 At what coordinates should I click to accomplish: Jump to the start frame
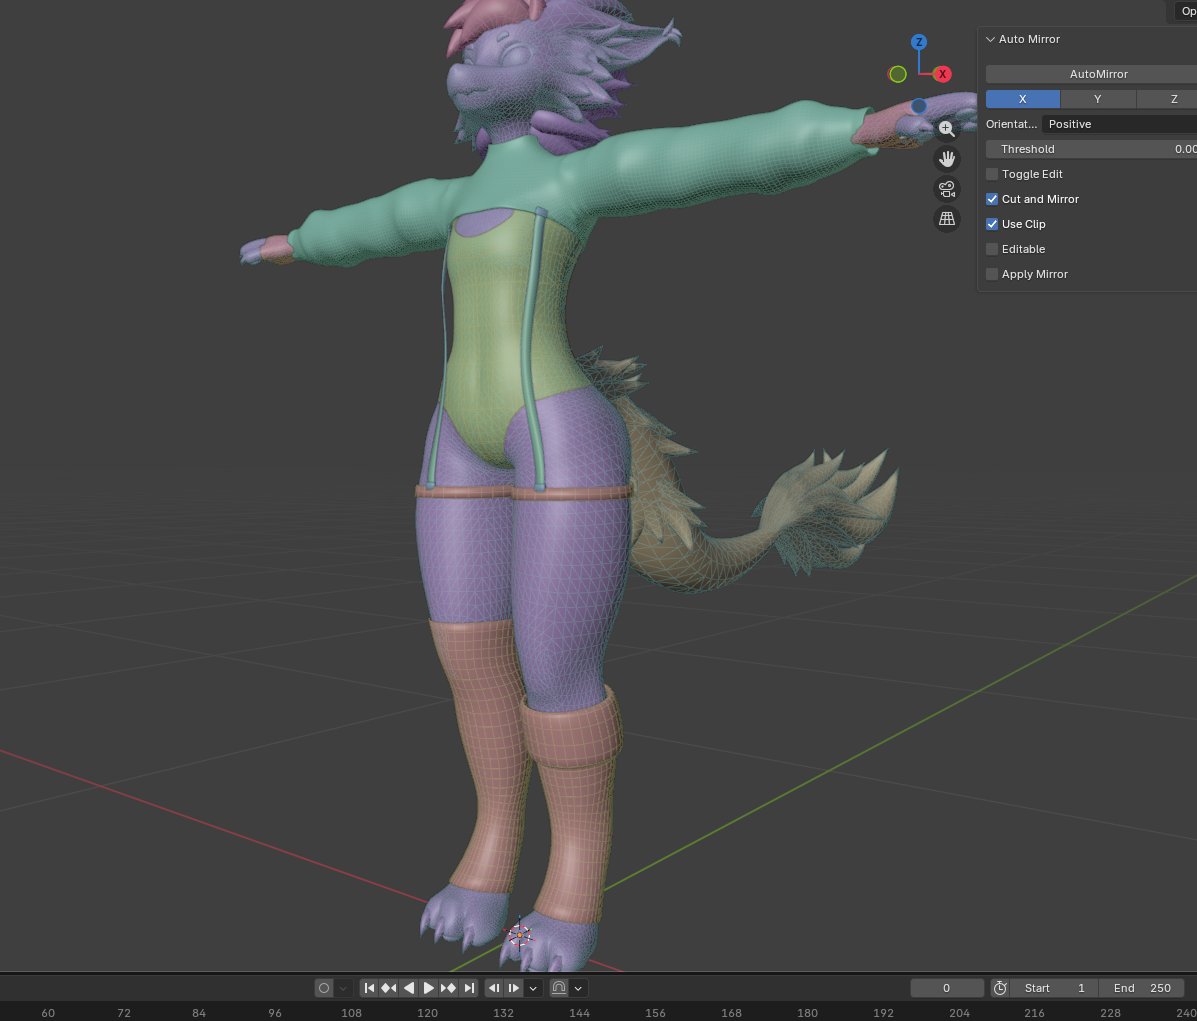tap(369, 988)
